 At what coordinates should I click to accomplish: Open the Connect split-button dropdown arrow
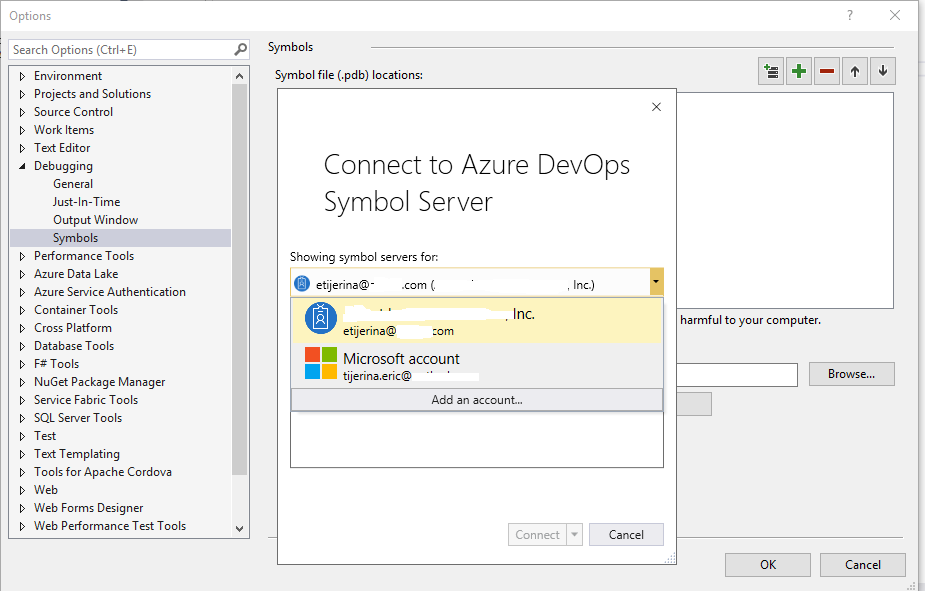574,534
